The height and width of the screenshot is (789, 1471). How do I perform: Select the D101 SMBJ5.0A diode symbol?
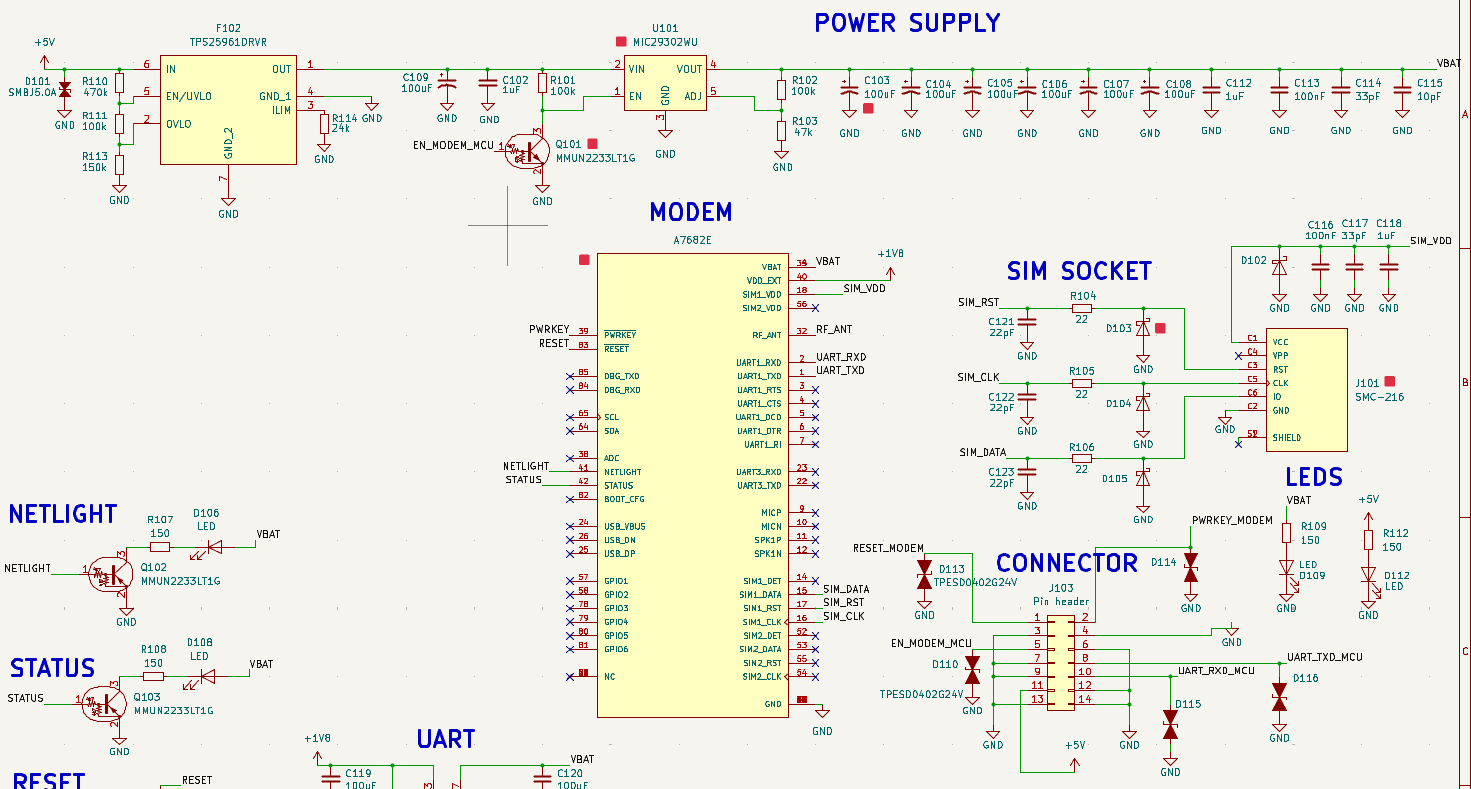[x=65, y=92]
